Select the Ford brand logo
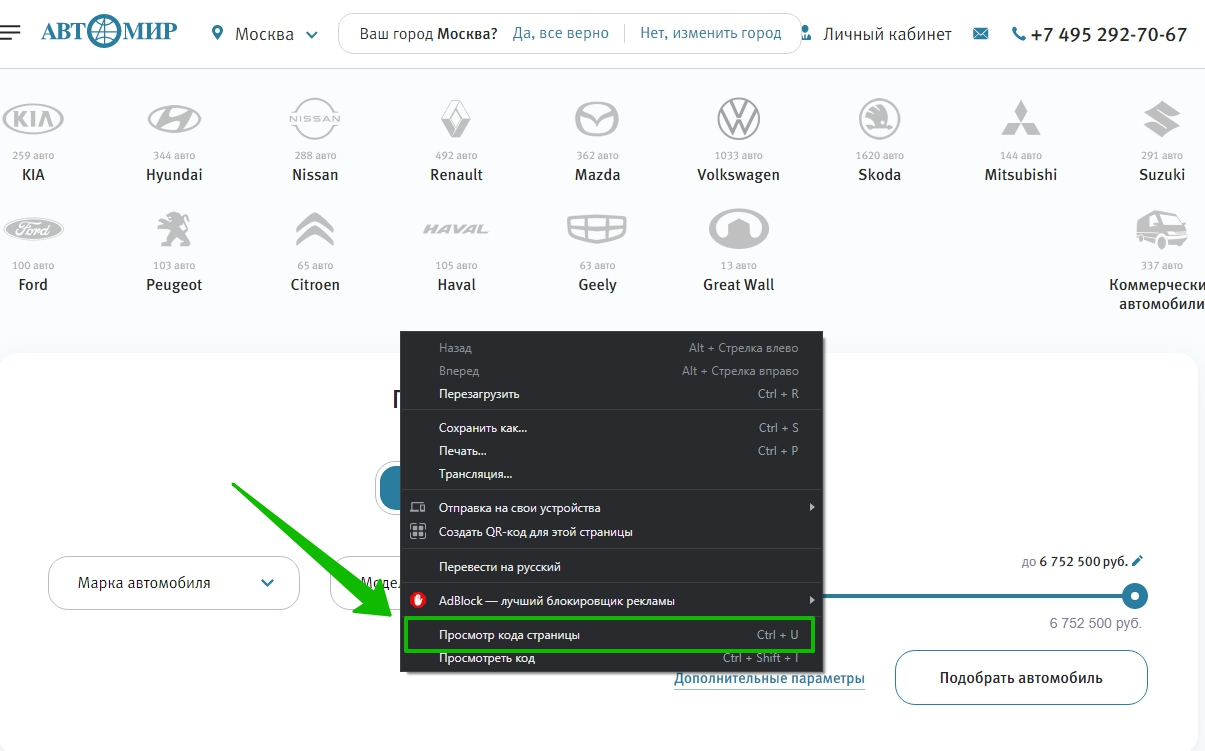This screenshot has width=1205, height=751. 33,230
